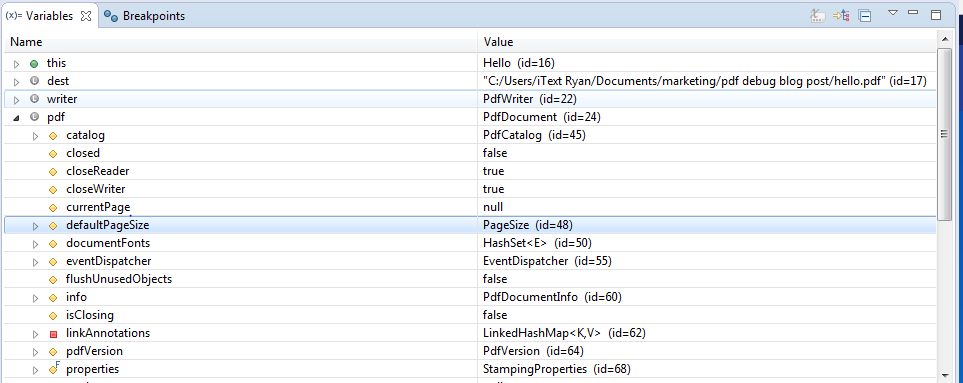This screenshot has height=383, width=963.
Task: Click green icon beside 'this'
Action: pos(34,63)
